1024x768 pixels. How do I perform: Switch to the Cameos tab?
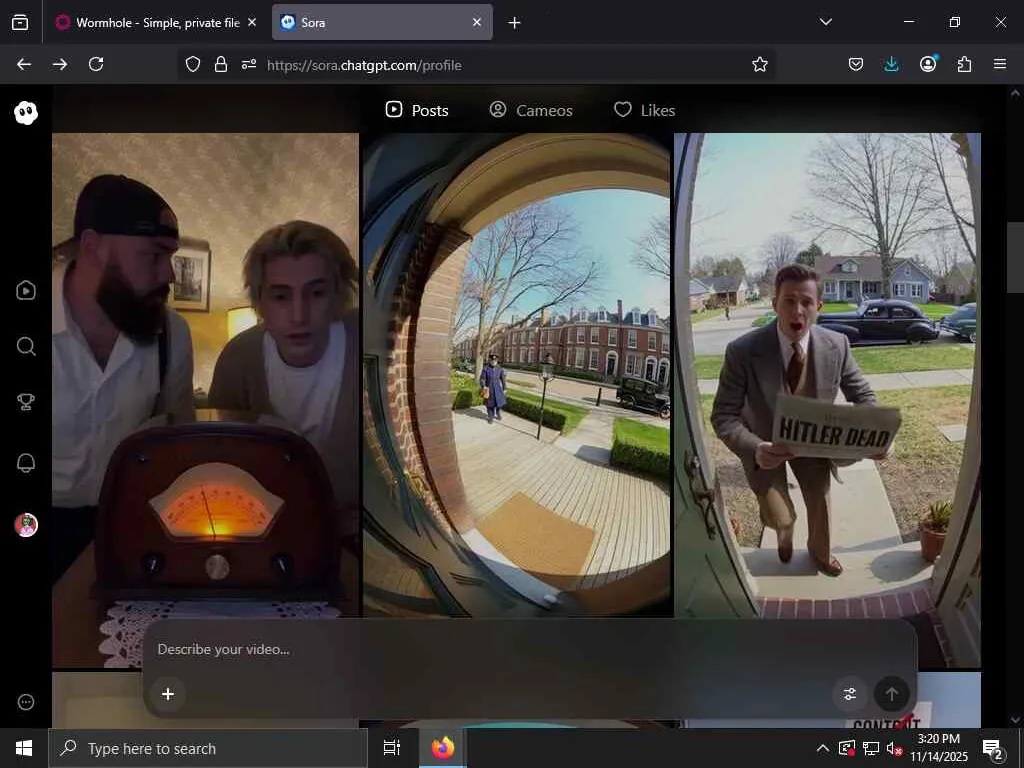(x=531, y=110)
